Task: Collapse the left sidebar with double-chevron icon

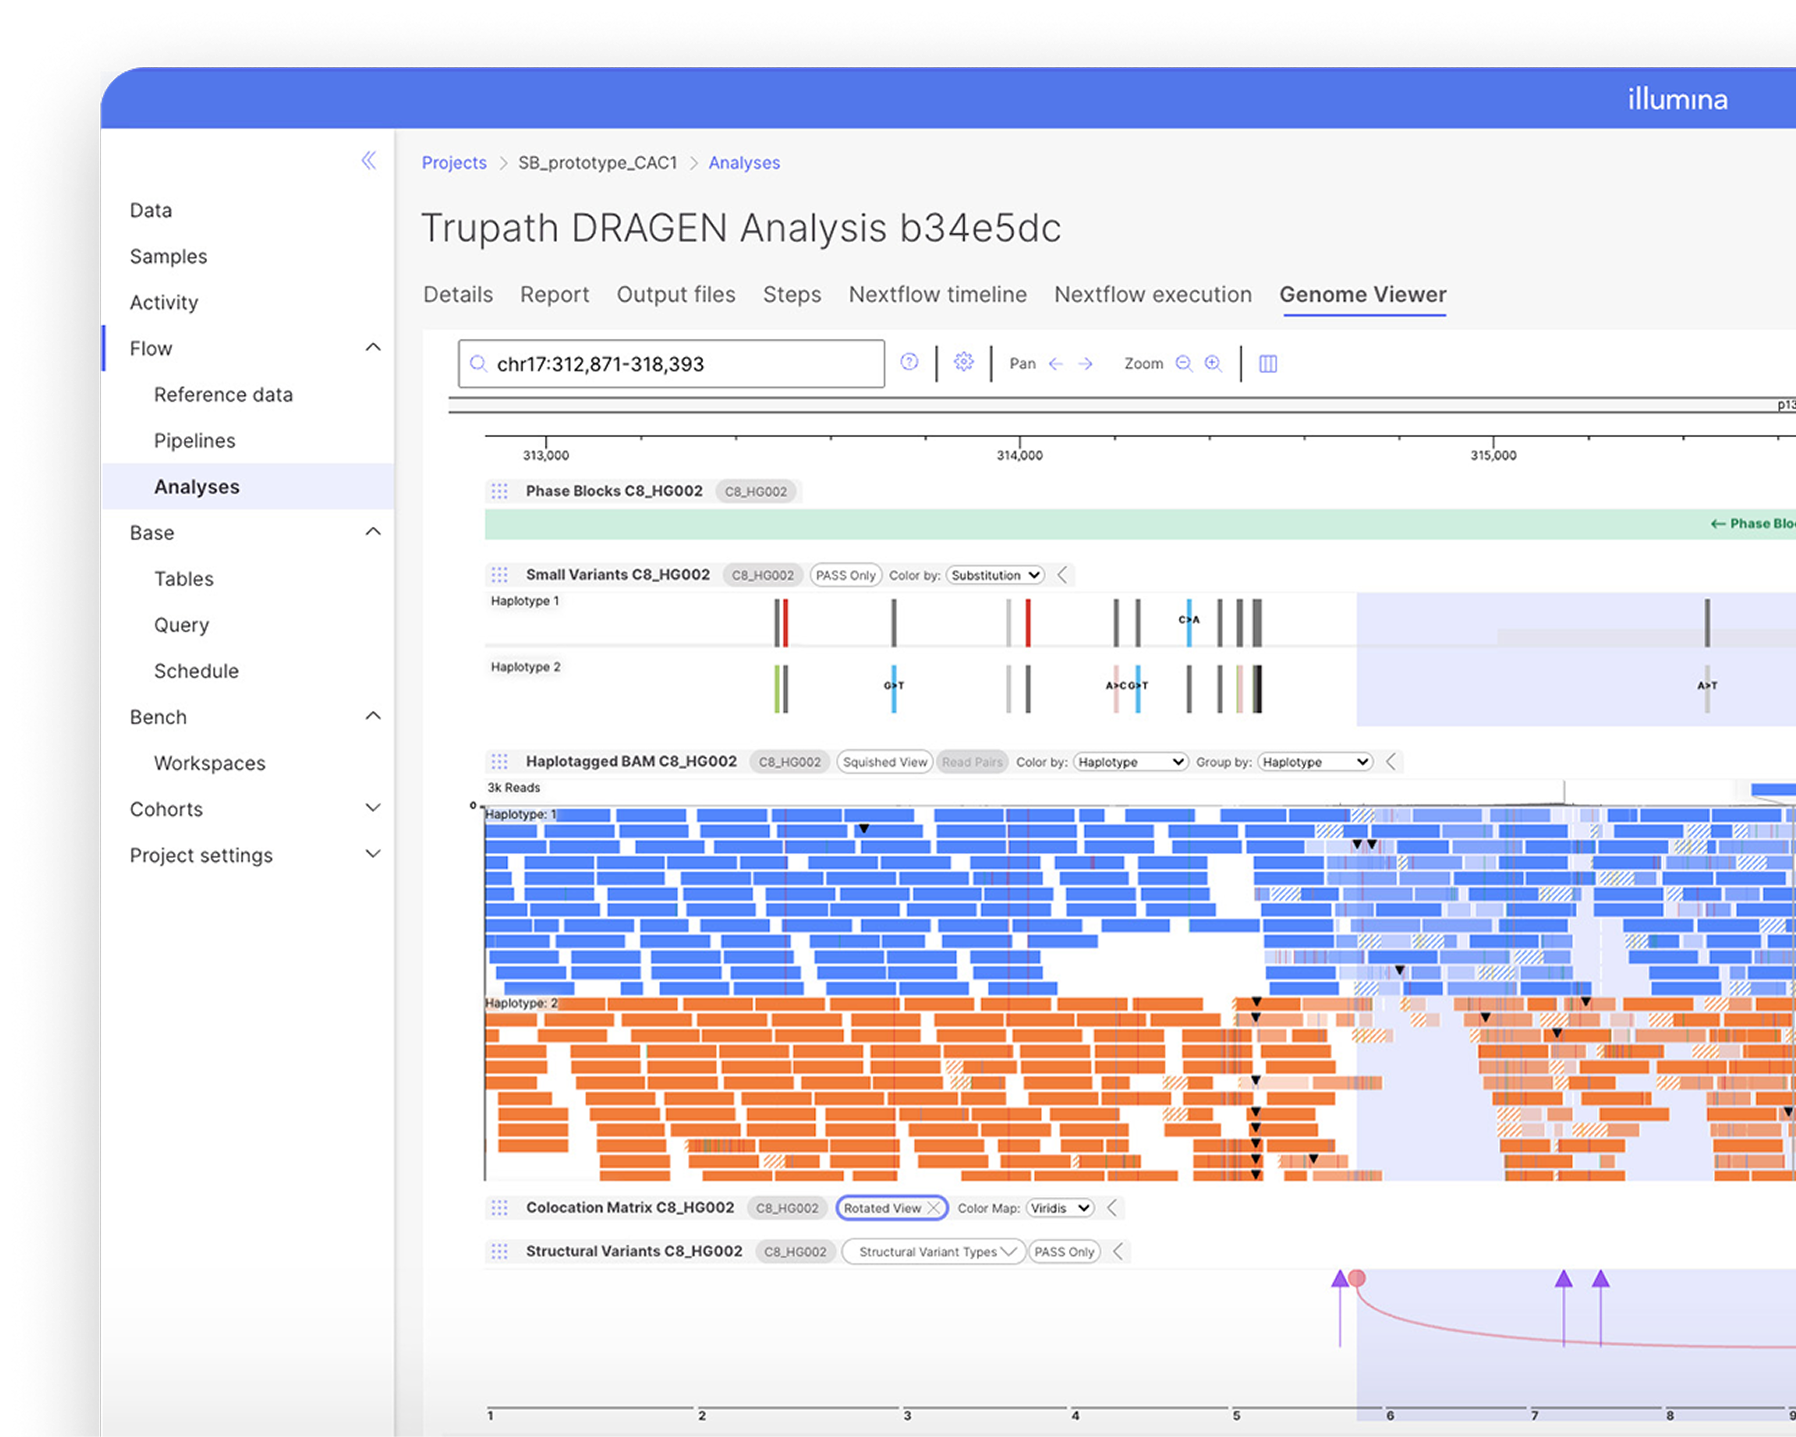Action: (x=368, y=161)
